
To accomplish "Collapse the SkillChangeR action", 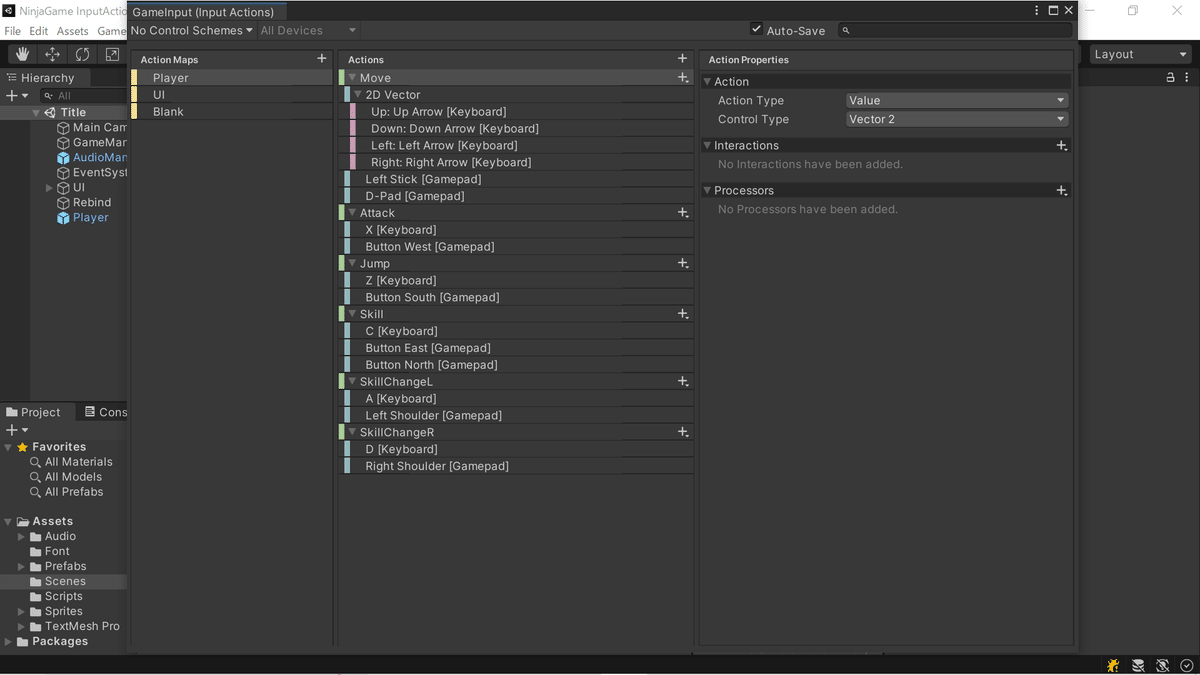I will pos(352,432).
